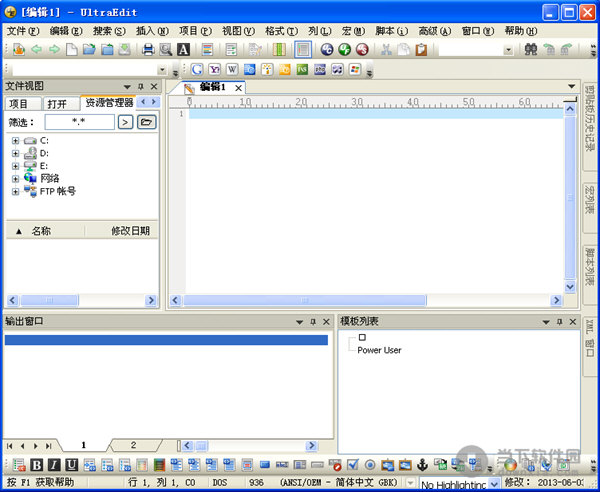Expand the FTP 帐号 tree node

tap(16, 190)
